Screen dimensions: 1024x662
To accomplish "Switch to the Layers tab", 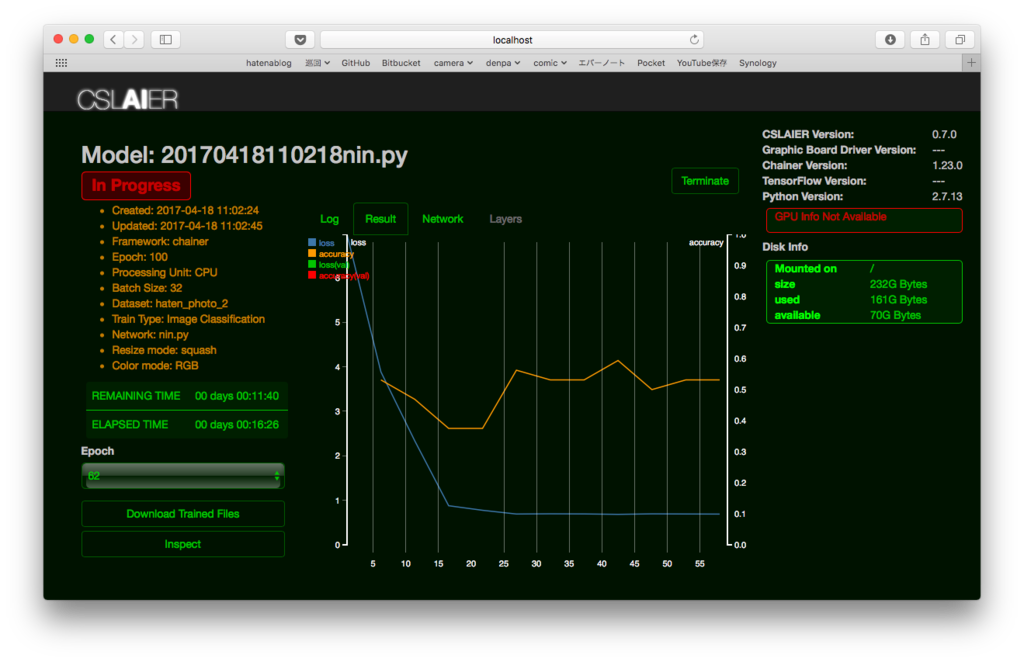I will tap(505, 219).
